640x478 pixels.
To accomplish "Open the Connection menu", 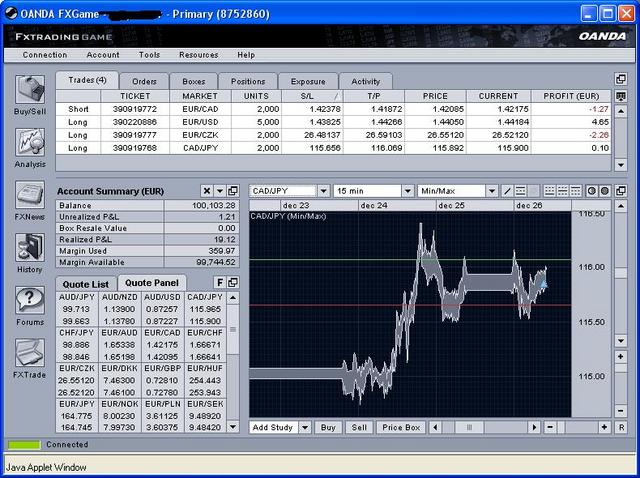I will coord(45,55).
